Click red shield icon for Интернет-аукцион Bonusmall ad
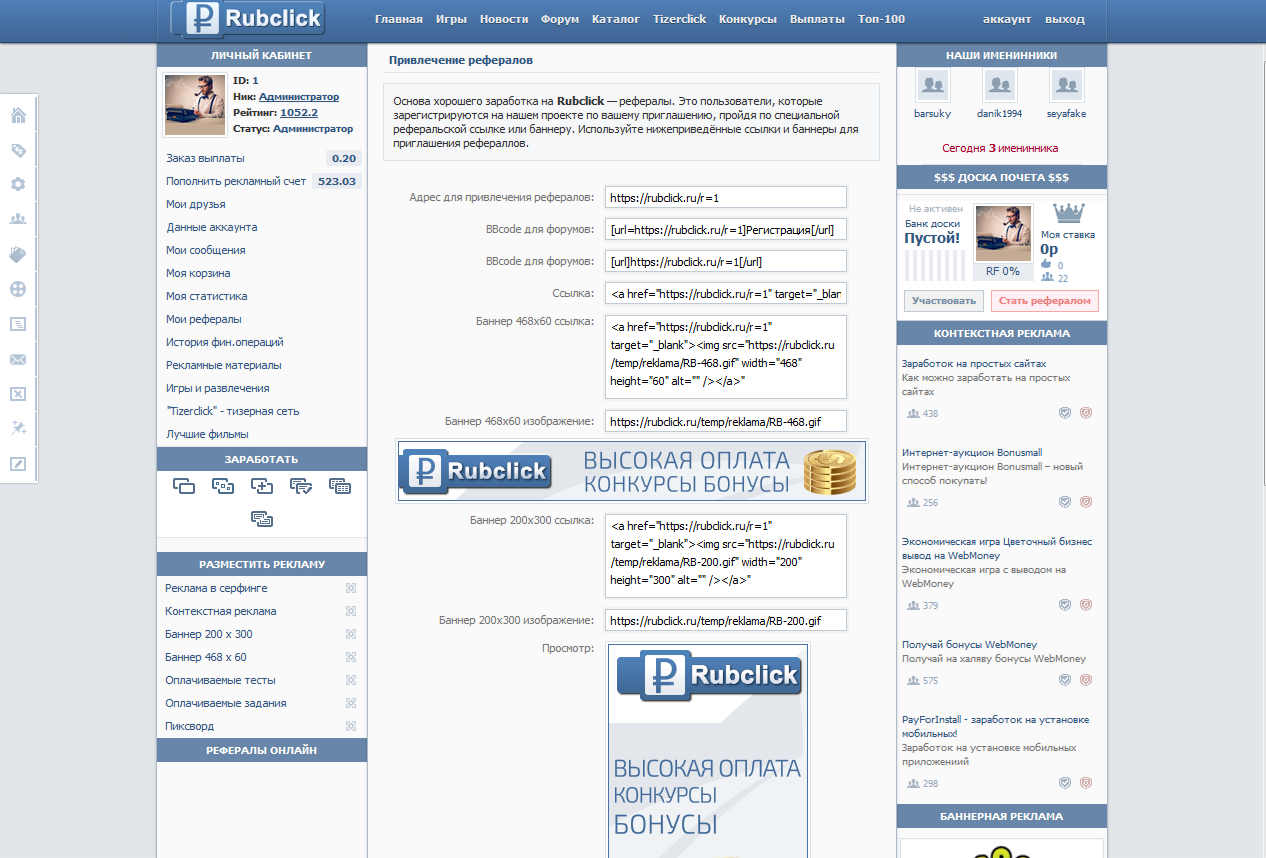The image size is (1266, 858). (1086, 502)
